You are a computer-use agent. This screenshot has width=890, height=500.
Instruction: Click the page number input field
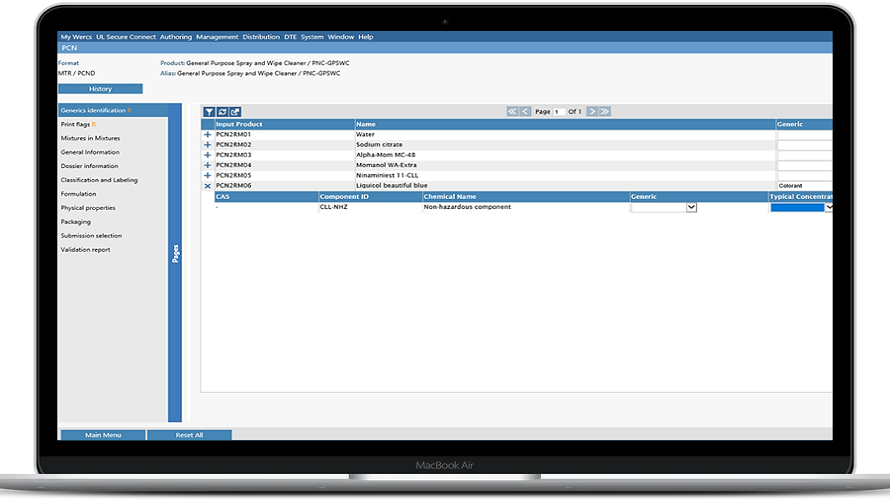[x=559, y=112]
